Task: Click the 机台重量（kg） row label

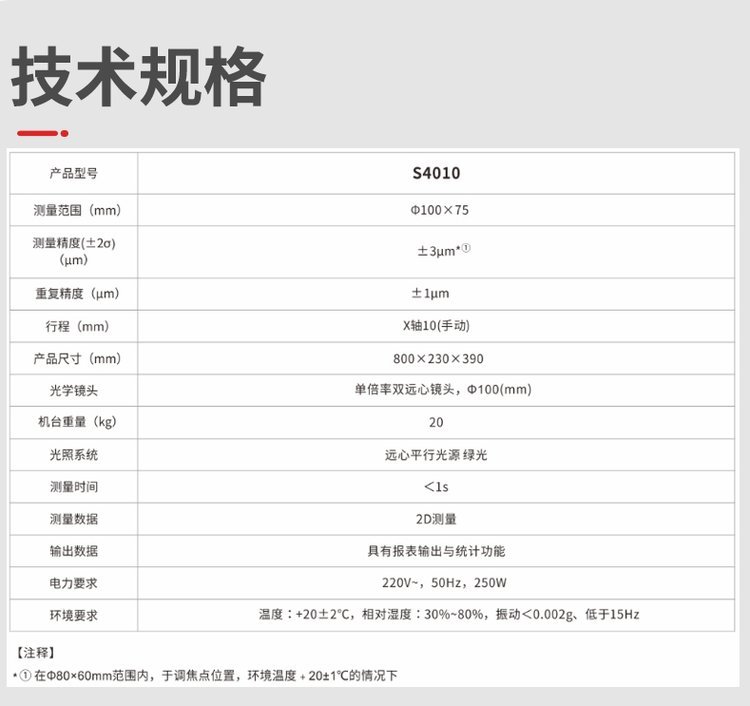Action: [x=73, y=422]
